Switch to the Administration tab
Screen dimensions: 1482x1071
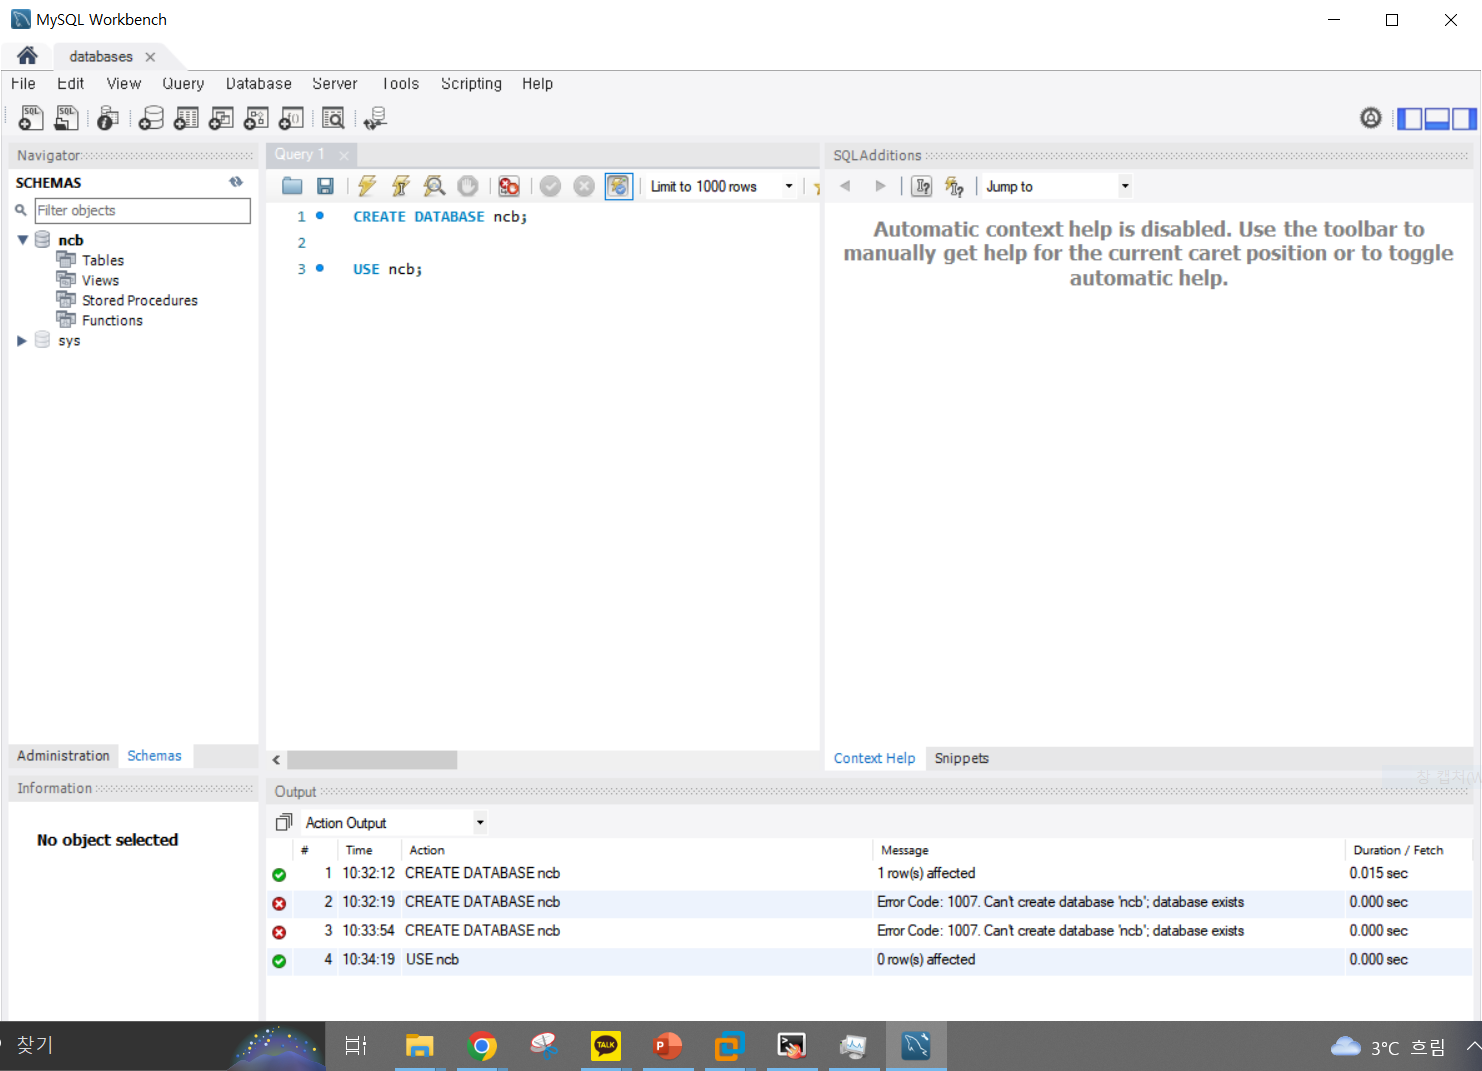(63, 756)
